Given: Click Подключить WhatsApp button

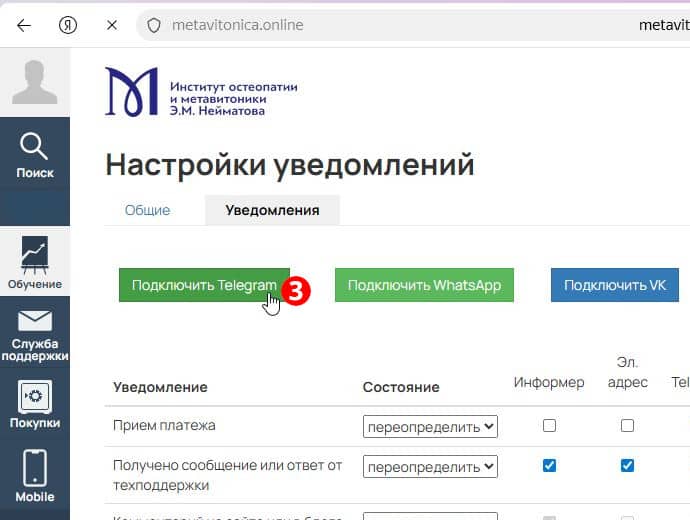Looking at the screenshot, I should pyautogui.click(x=424, y=285).
